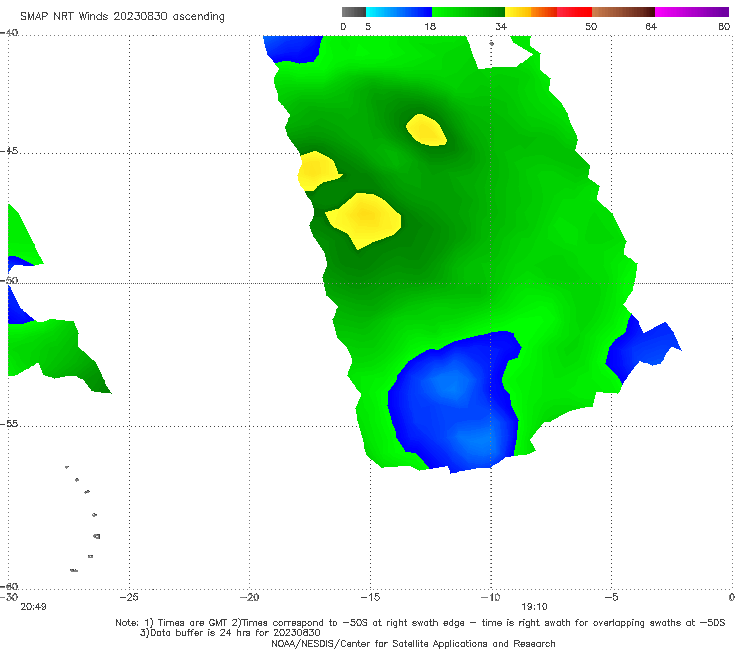
Task: Click the yellow-orange segment of the colorbar
Action: coord(531,12)
